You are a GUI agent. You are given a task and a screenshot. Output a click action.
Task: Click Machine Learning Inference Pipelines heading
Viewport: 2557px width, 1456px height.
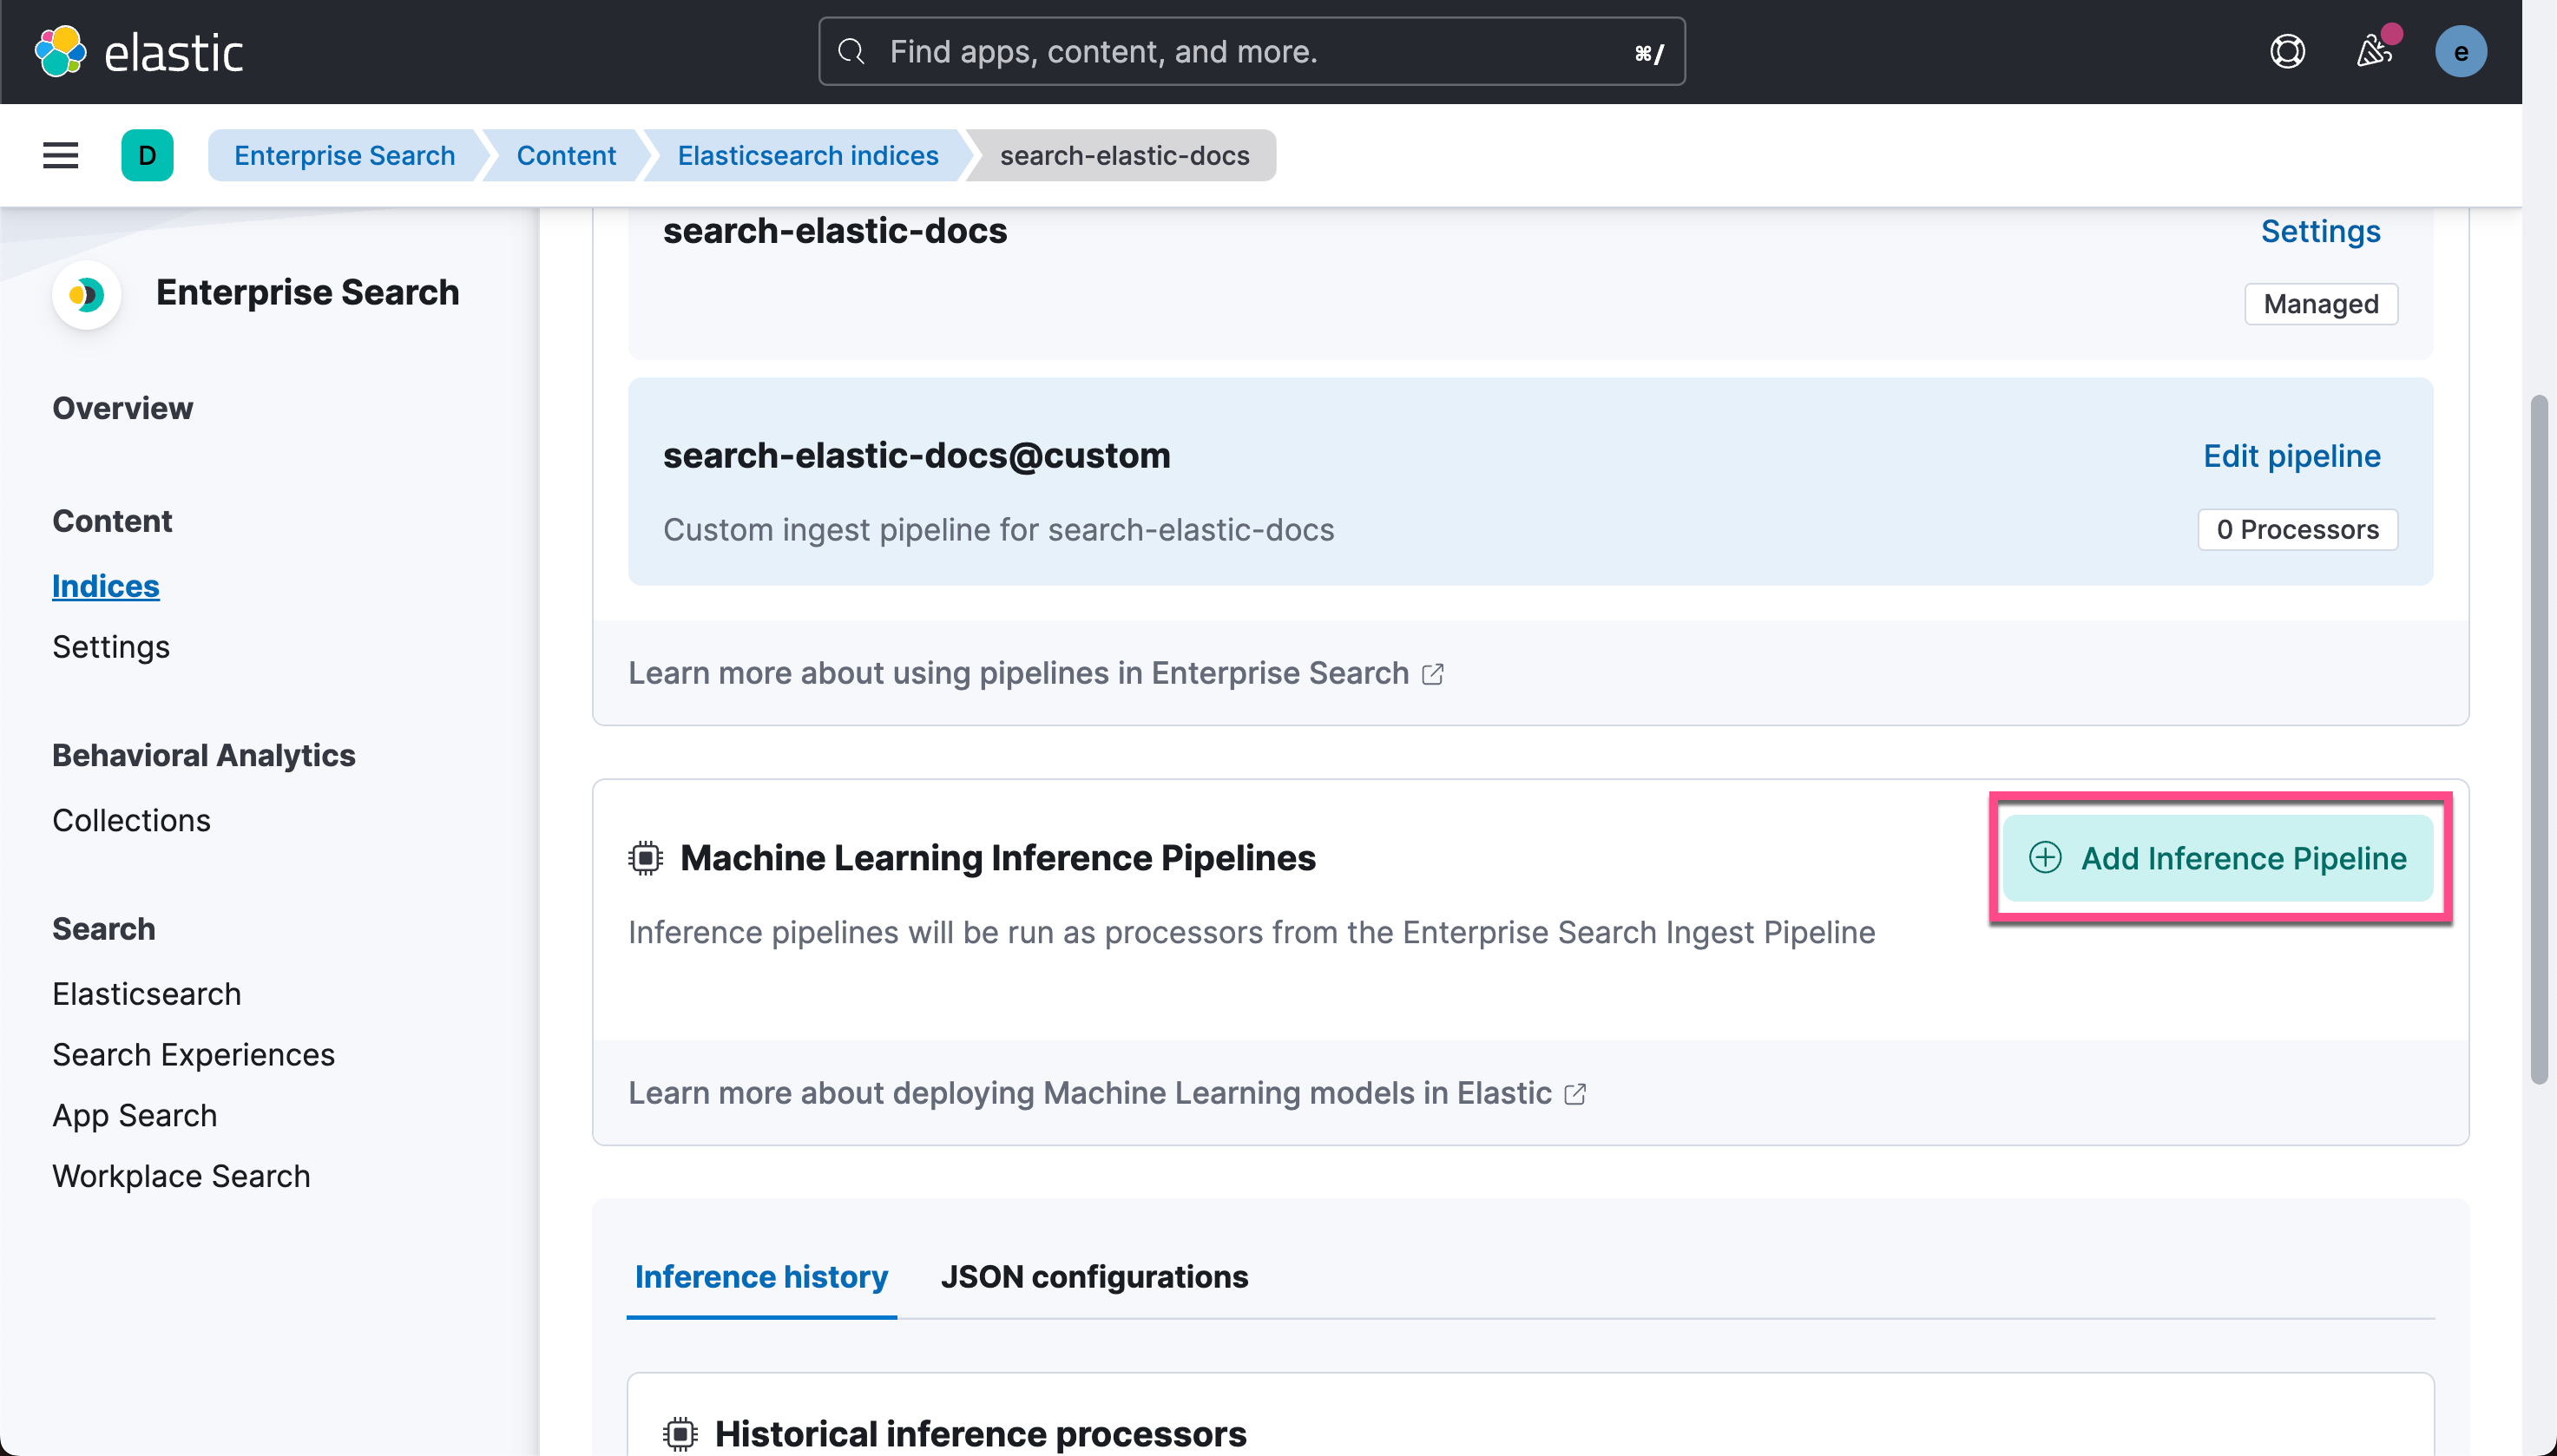pyautogui.click(x=997, y=858)
